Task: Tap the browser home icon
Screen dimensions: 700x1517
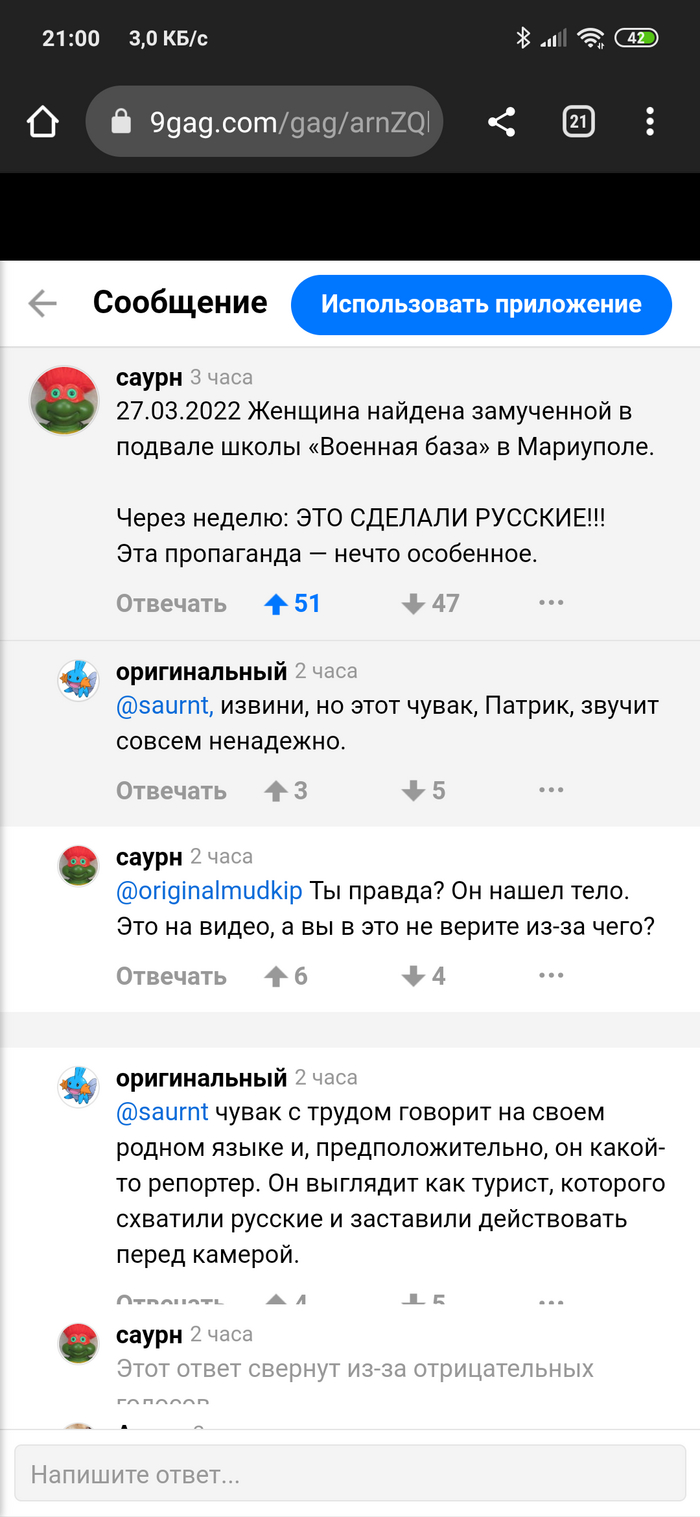Action: click(43, 122)
